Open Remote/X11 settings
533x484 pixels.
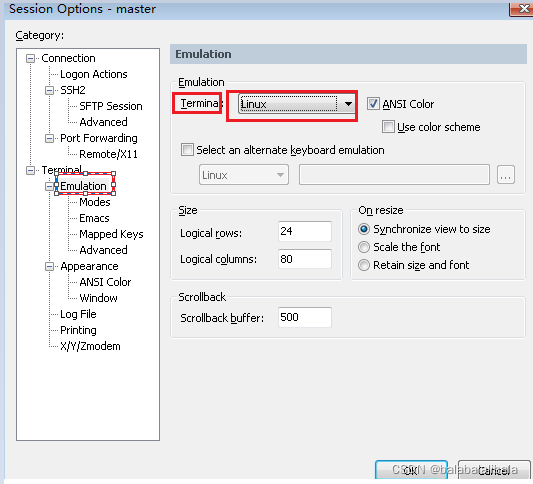pos(108,154)
